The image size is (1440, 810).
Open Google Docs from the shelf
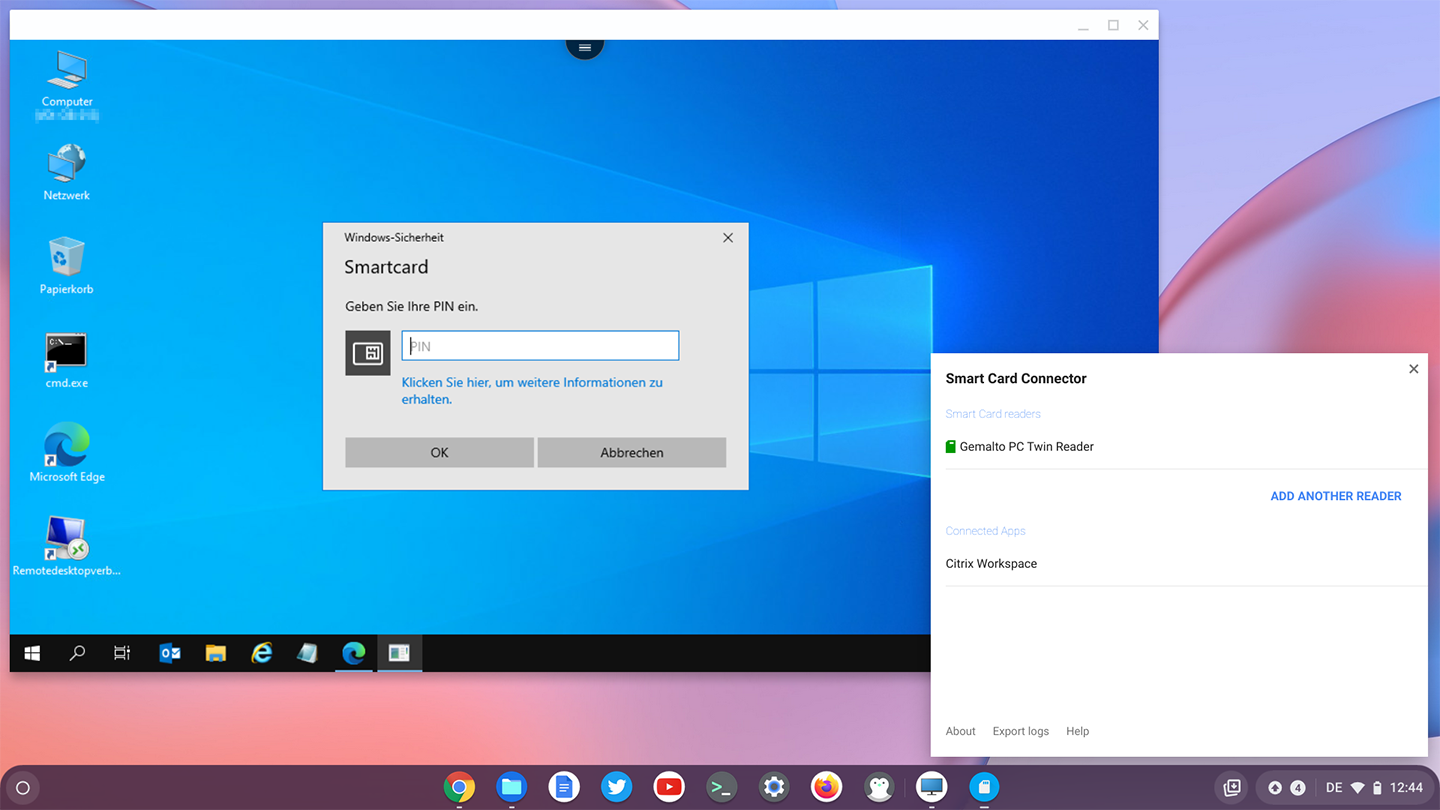pos(564,788)
